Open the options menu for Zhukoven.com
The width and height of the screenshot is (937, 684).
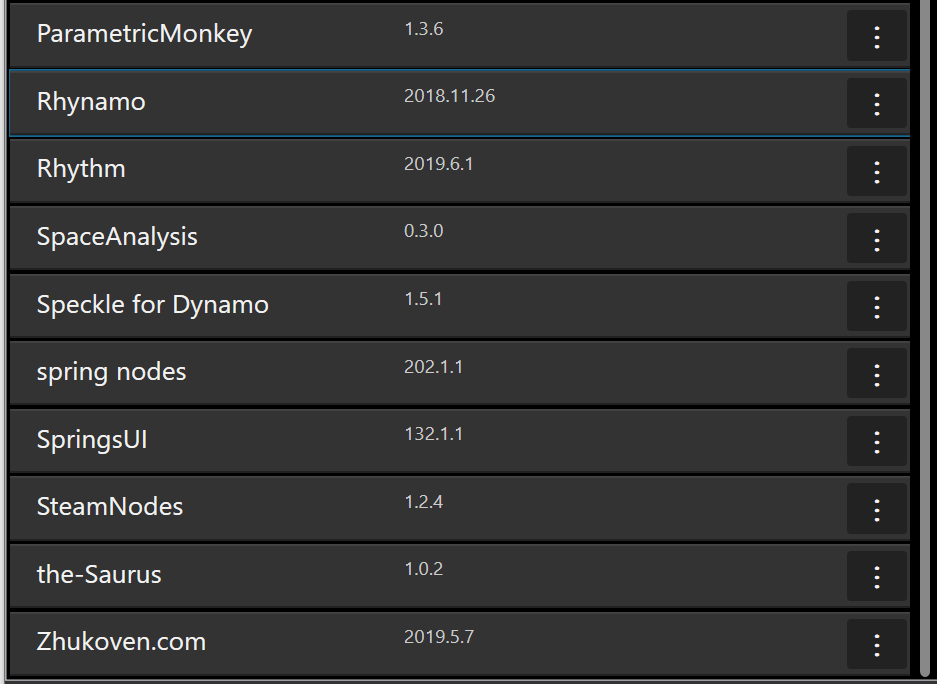(877, 643)
